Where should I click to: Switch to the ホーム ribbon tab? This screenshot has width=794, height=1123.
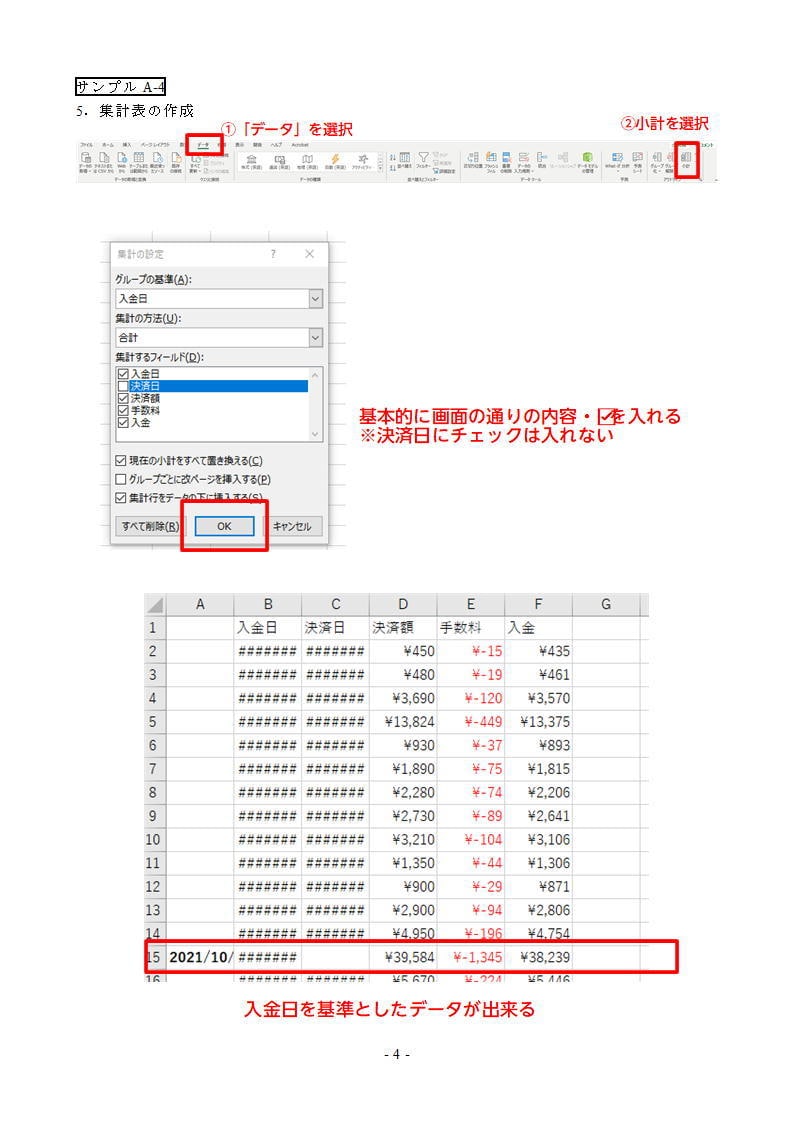point(107,145)
